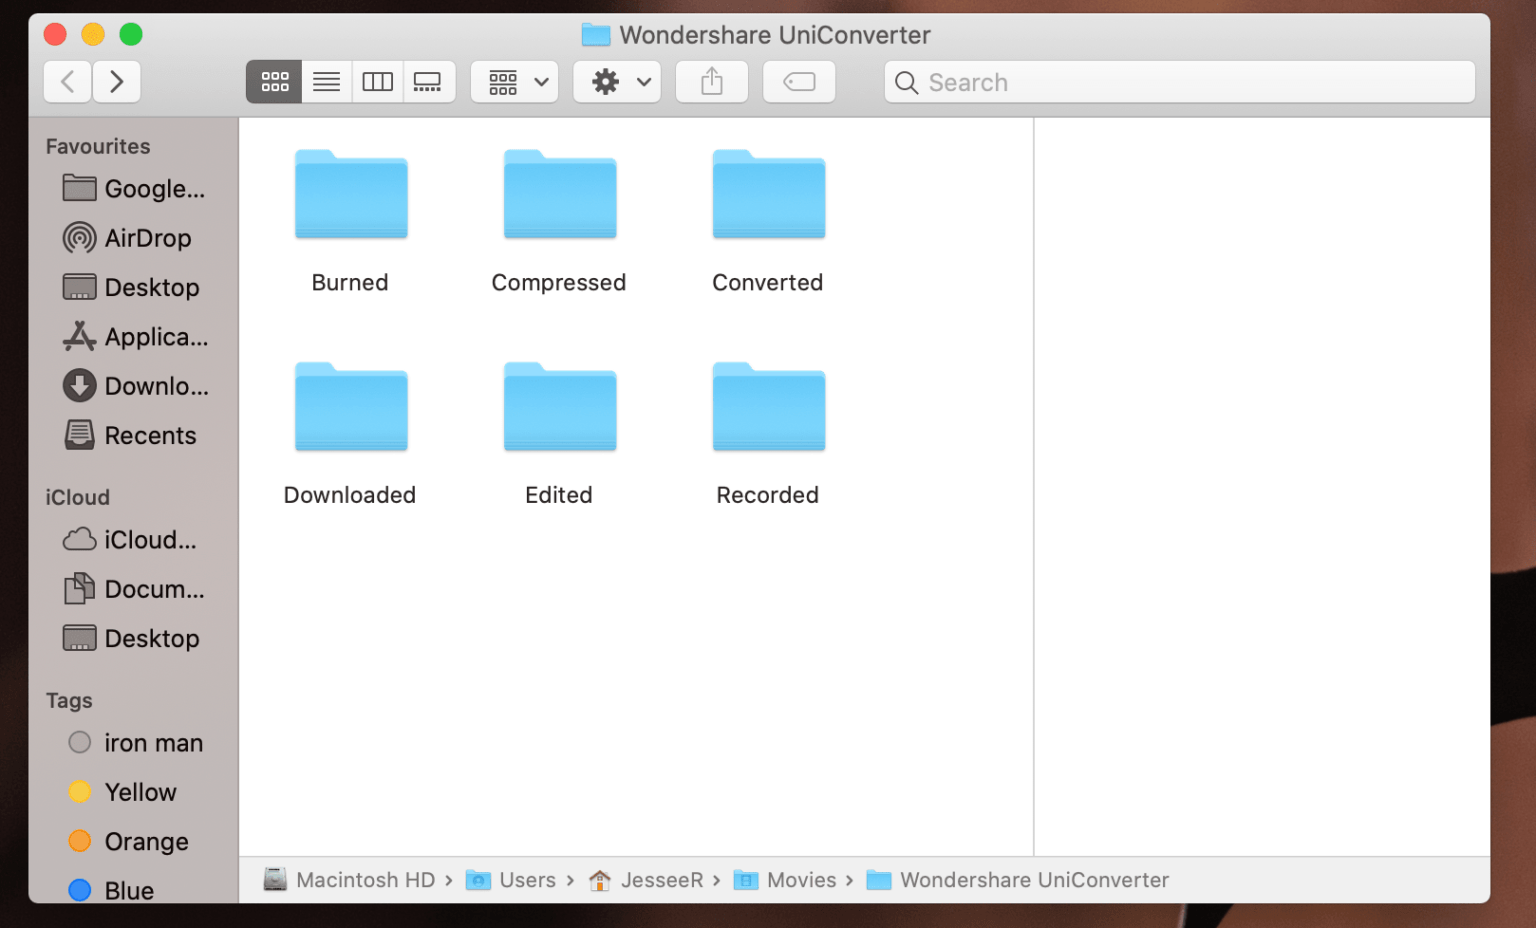This screenshot has width=1536, height=928.
Task: Click Wondershare UniConverter in path bar
Action: tap(1018, 880)
